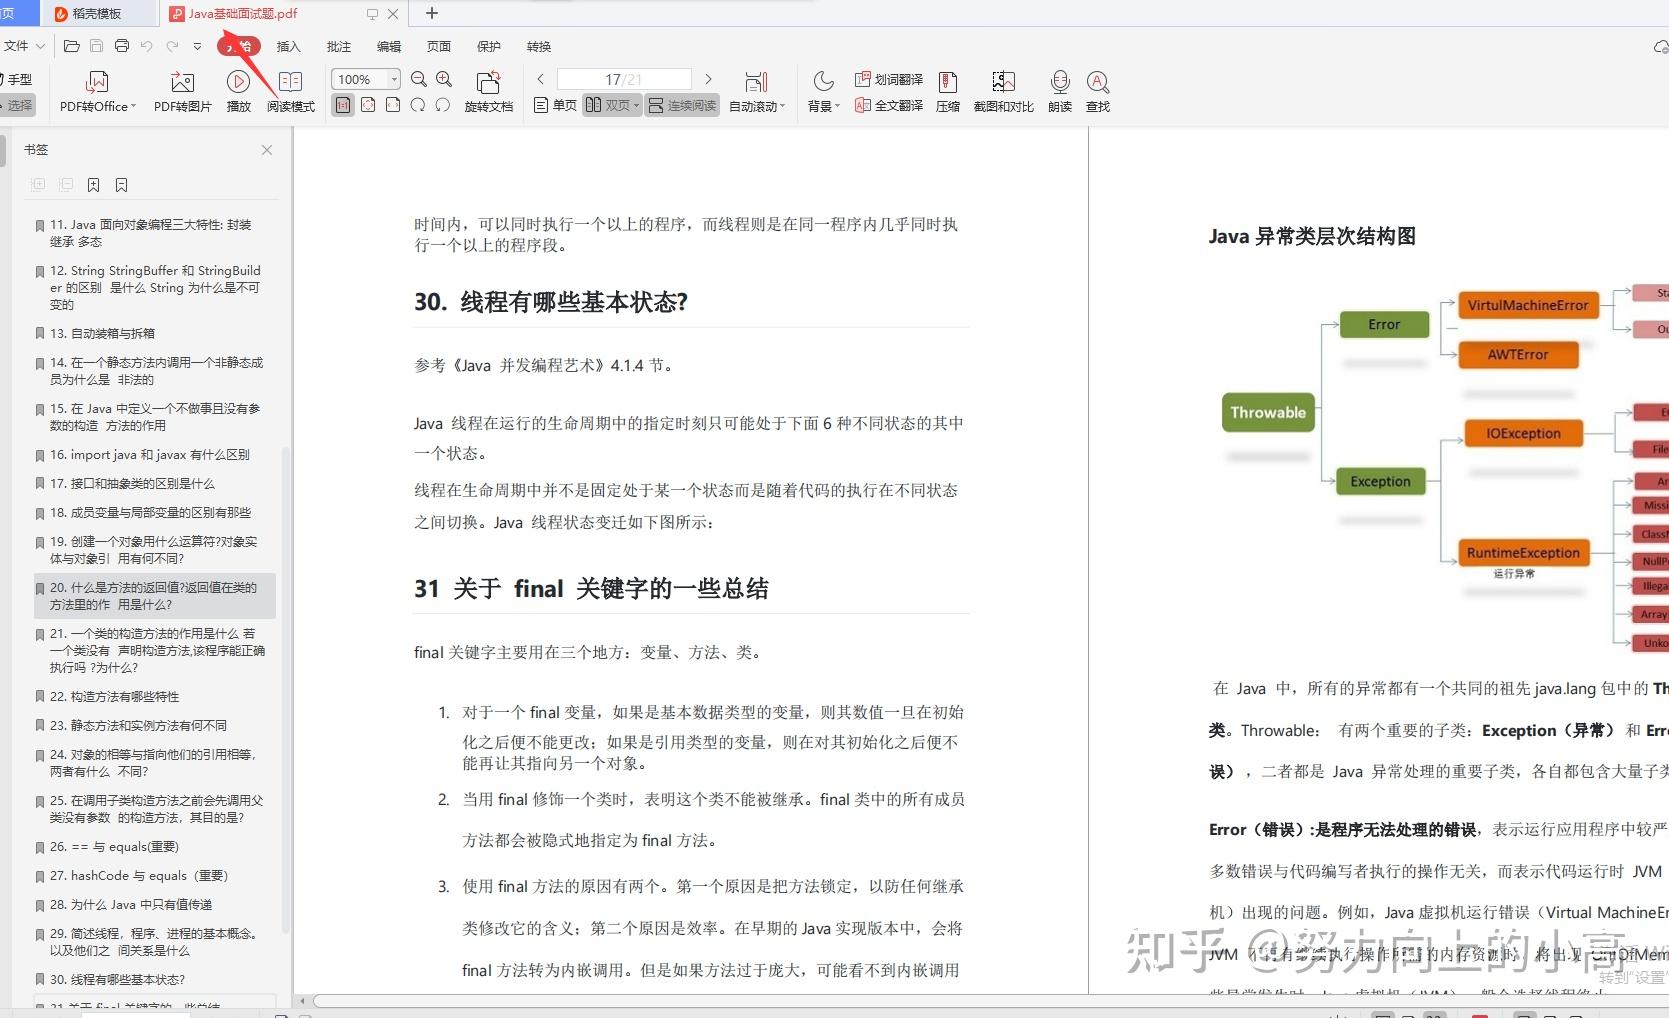Print the document with printer icon

(122, 46)
